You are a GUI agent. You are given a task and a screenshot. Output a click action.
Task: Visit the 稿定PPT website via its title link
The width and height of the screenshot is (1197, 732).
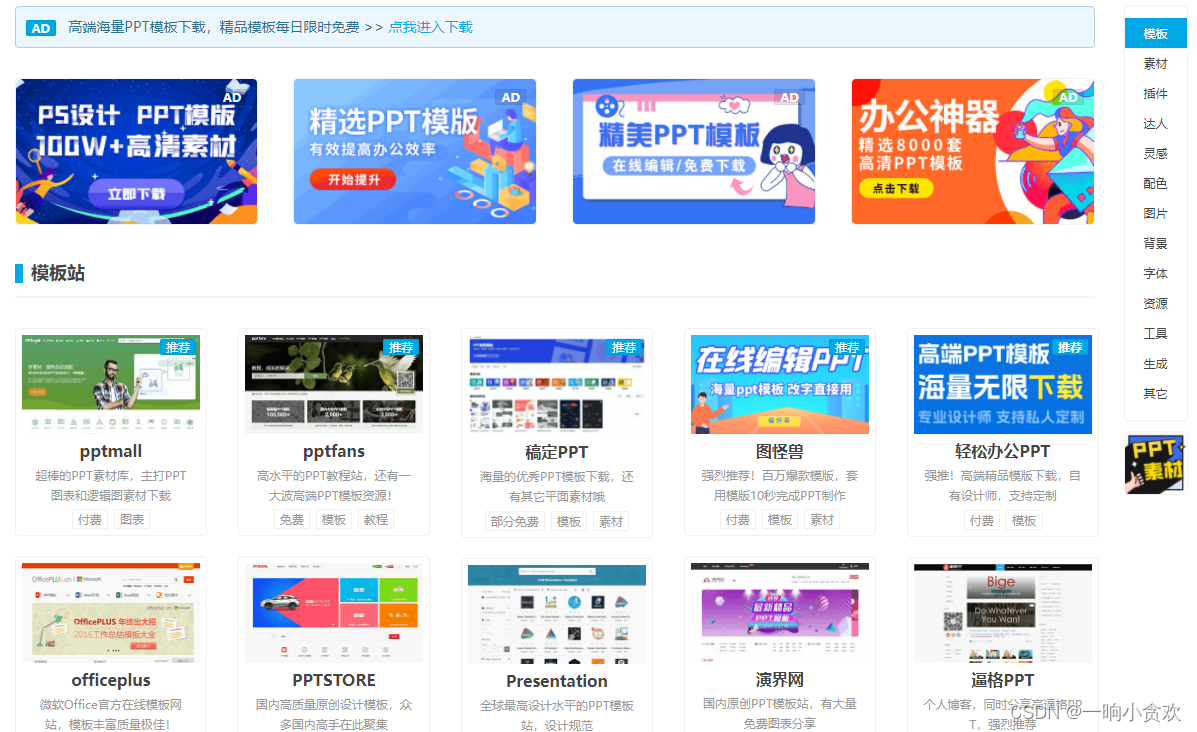(556, 451)
